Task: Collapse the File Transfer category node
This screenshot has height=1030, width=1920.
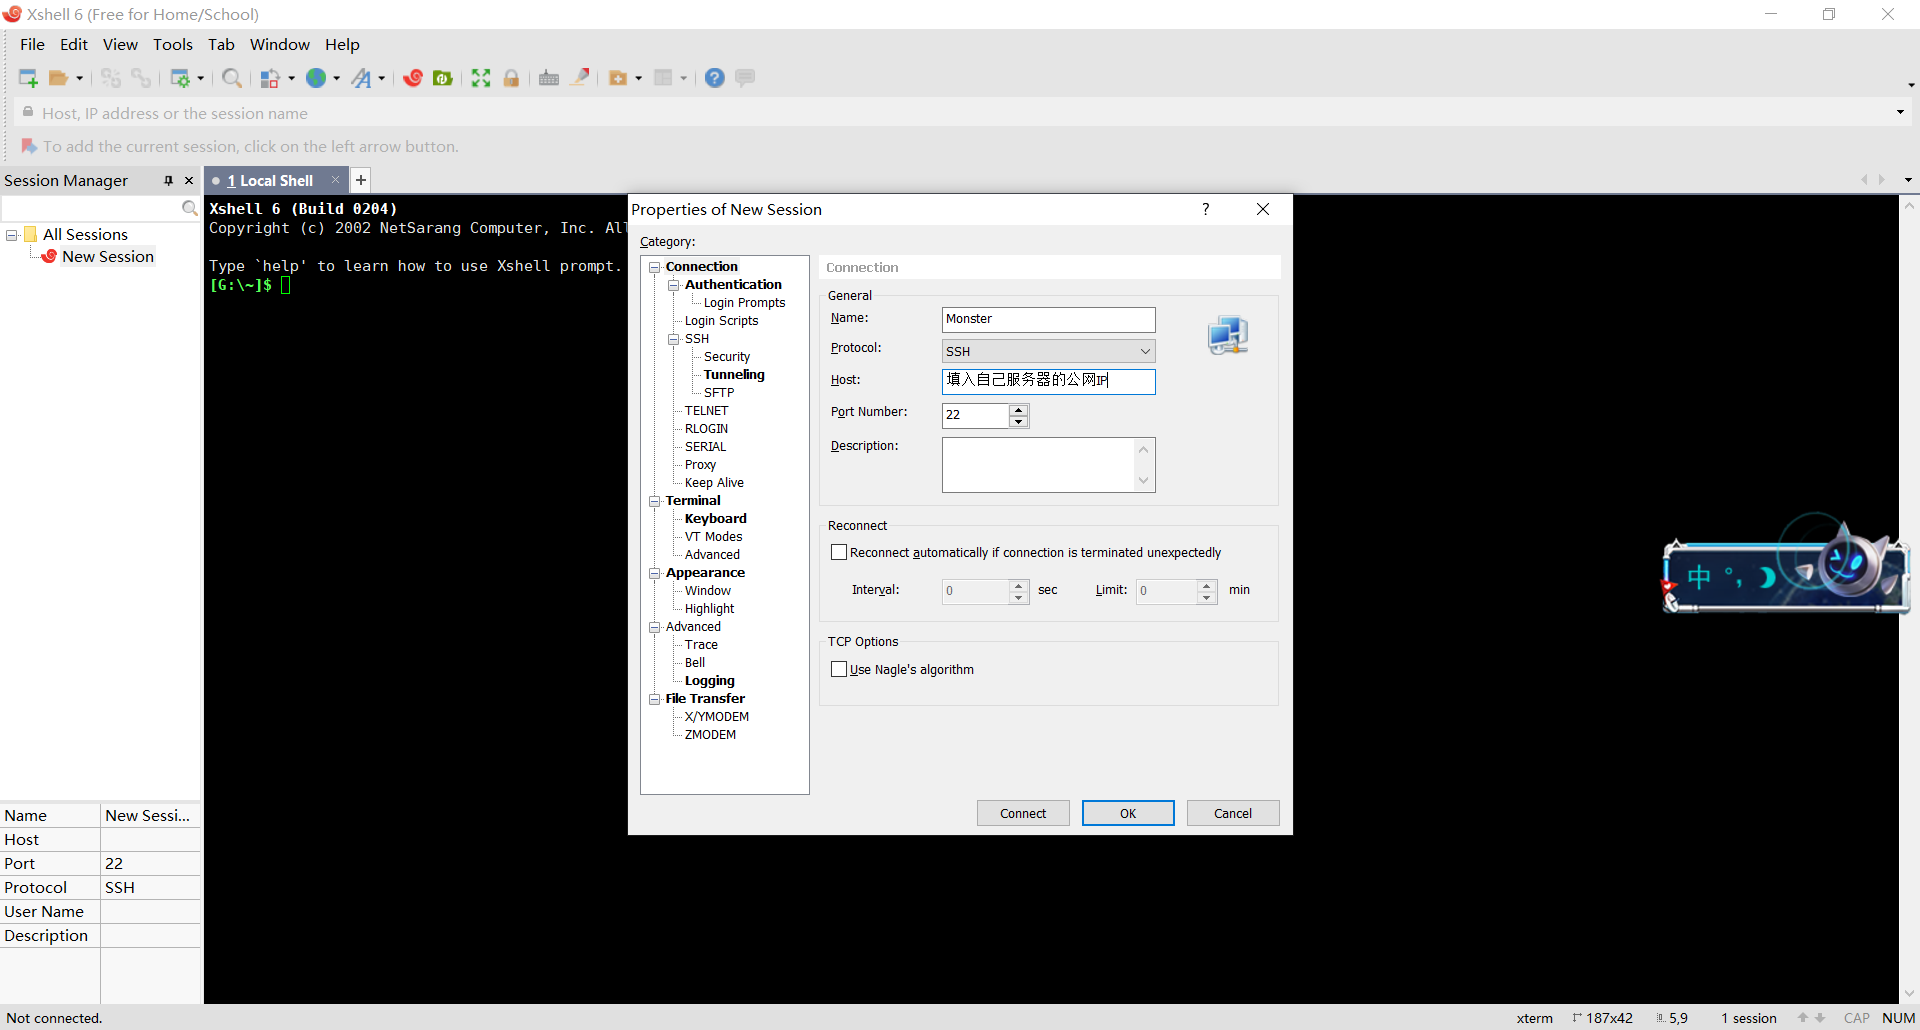Action: tap(655, 699)
